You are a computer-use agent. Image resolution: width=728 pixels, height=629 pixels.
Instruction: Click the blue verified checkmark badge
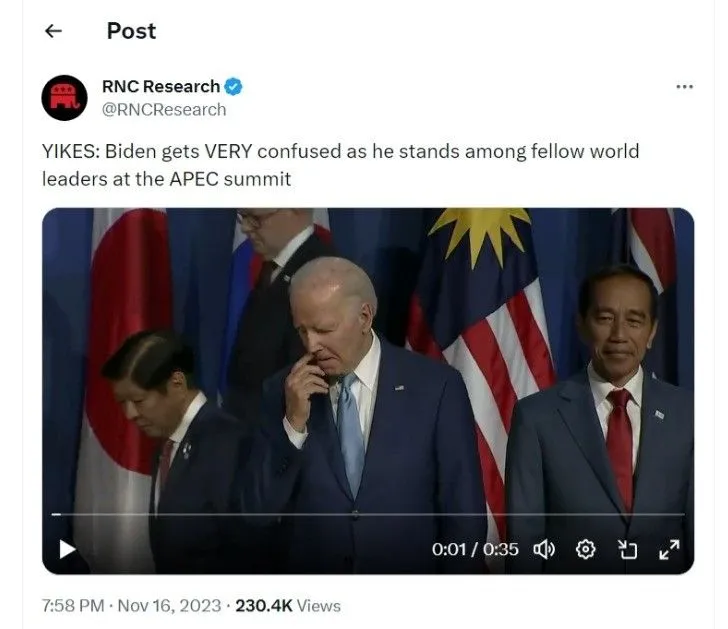233,87
